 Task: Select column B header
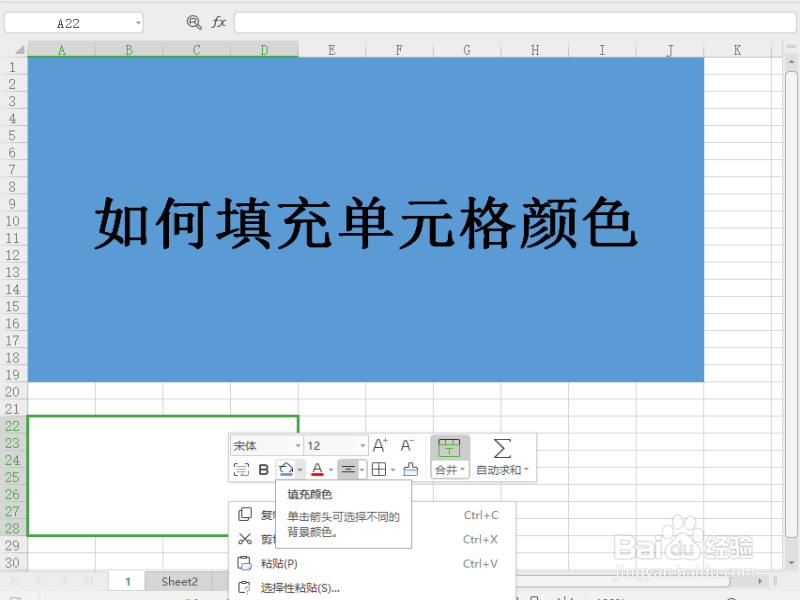coord(129,49)
